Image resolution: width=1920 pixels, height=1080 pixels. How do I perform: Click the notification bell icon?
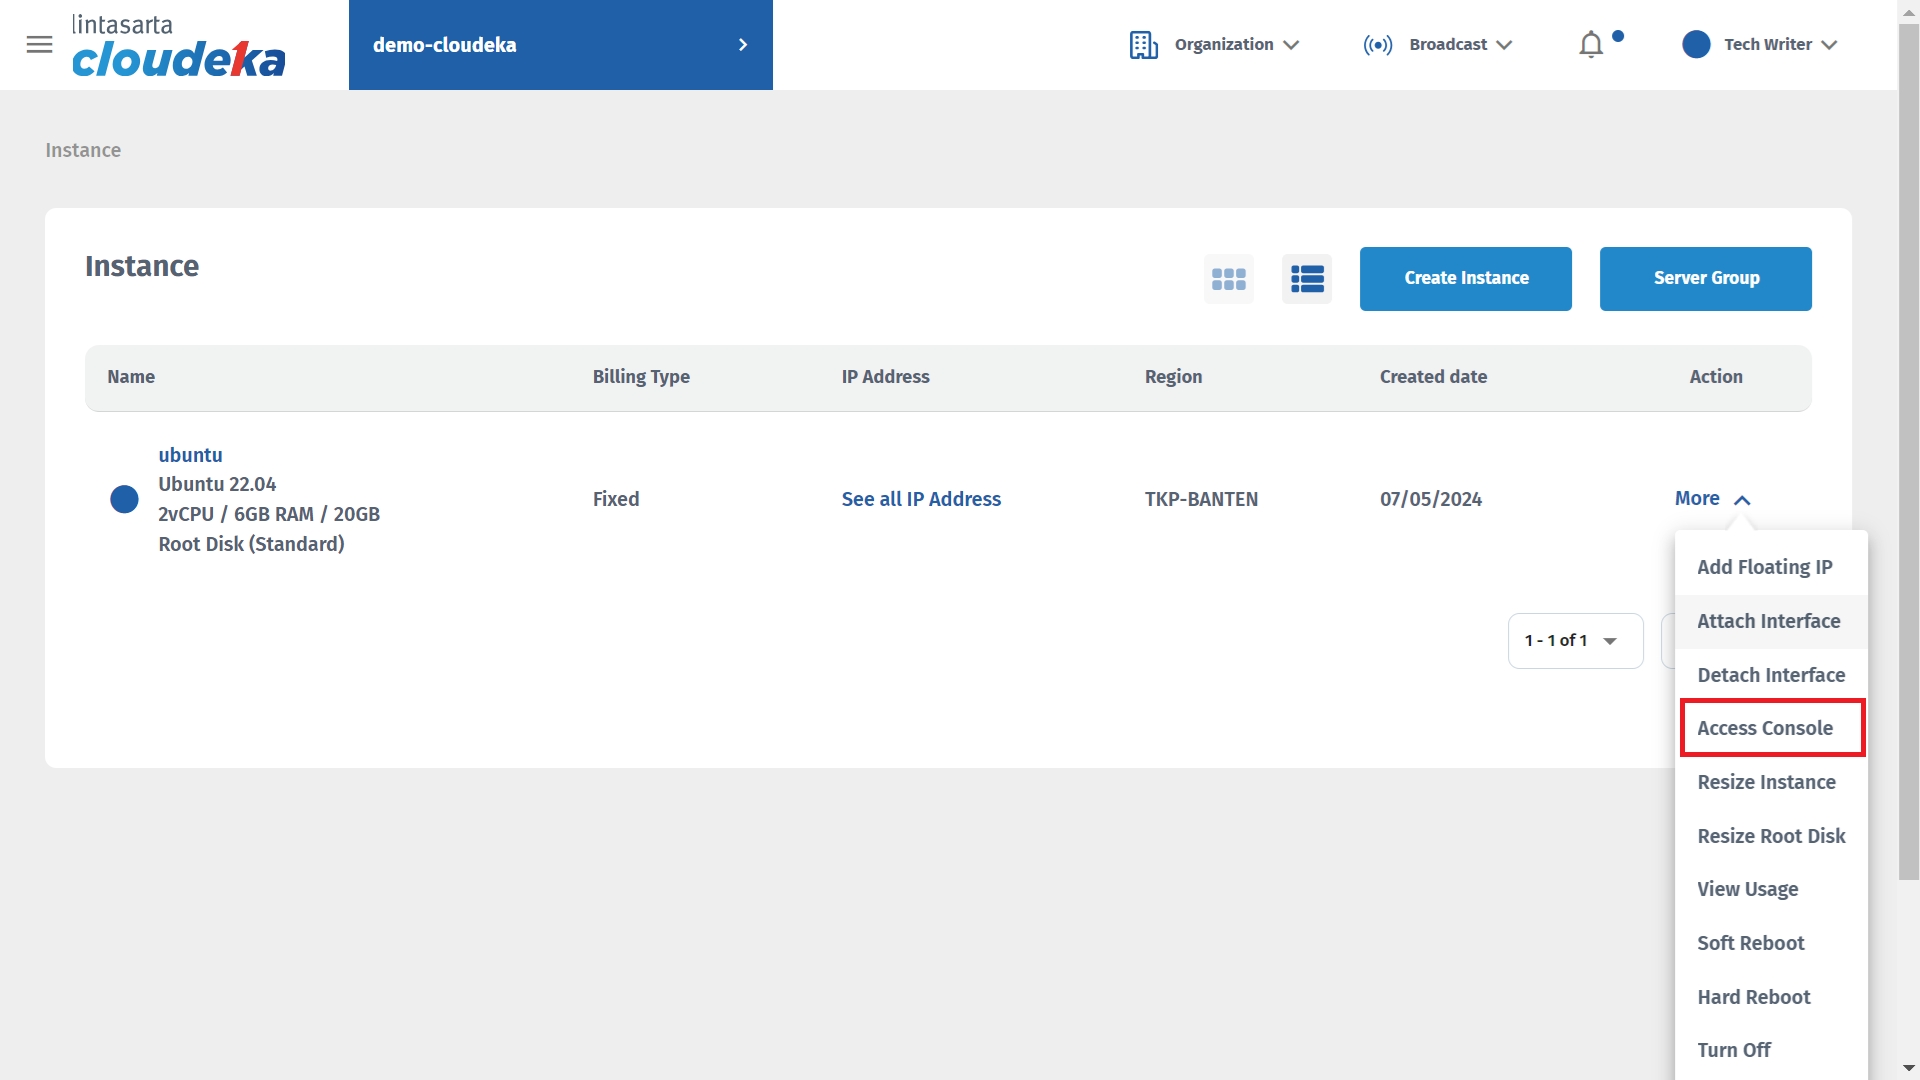coord(1591,45)
